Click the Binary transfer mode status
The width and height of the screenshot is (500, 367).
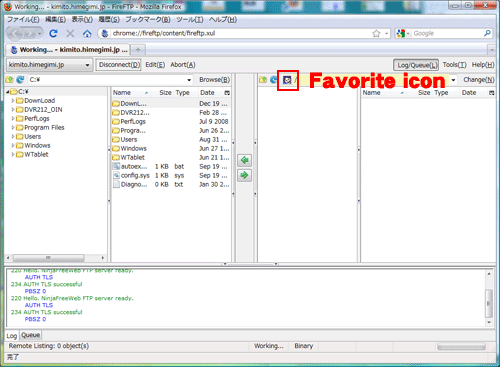[304, 346]
